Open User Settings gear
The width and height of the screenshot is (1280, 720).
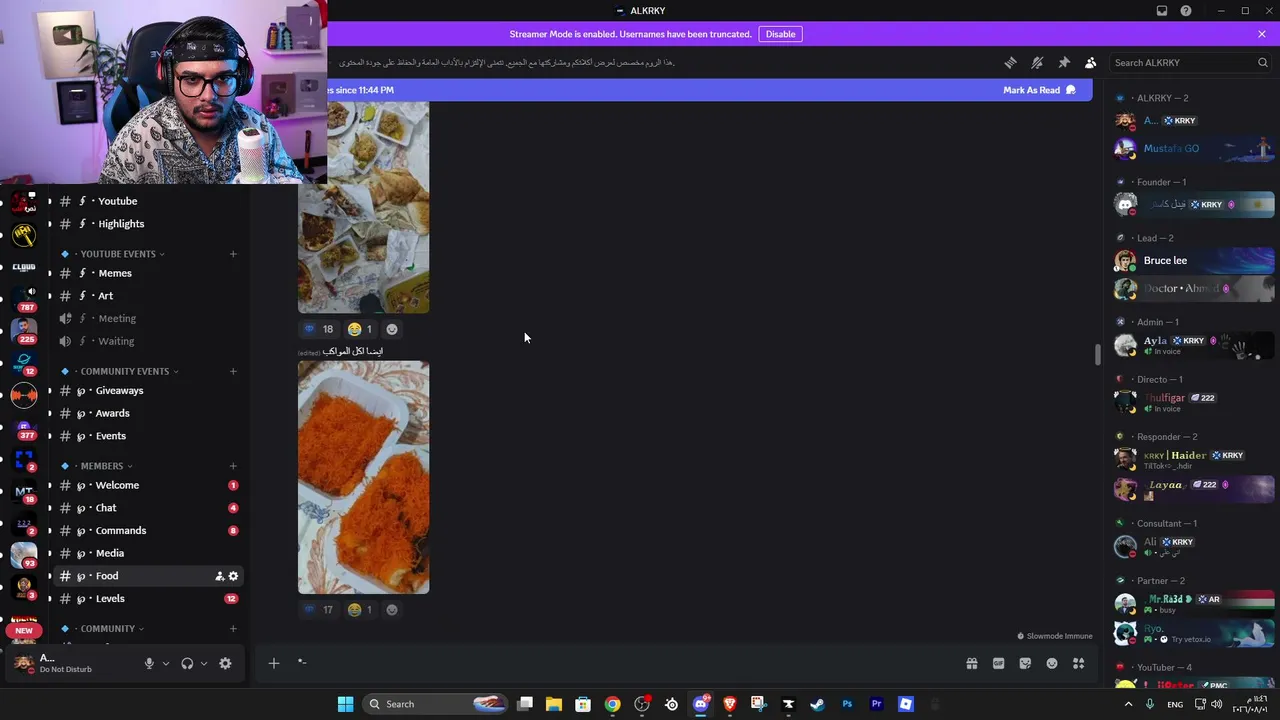(x=225, y=663)
